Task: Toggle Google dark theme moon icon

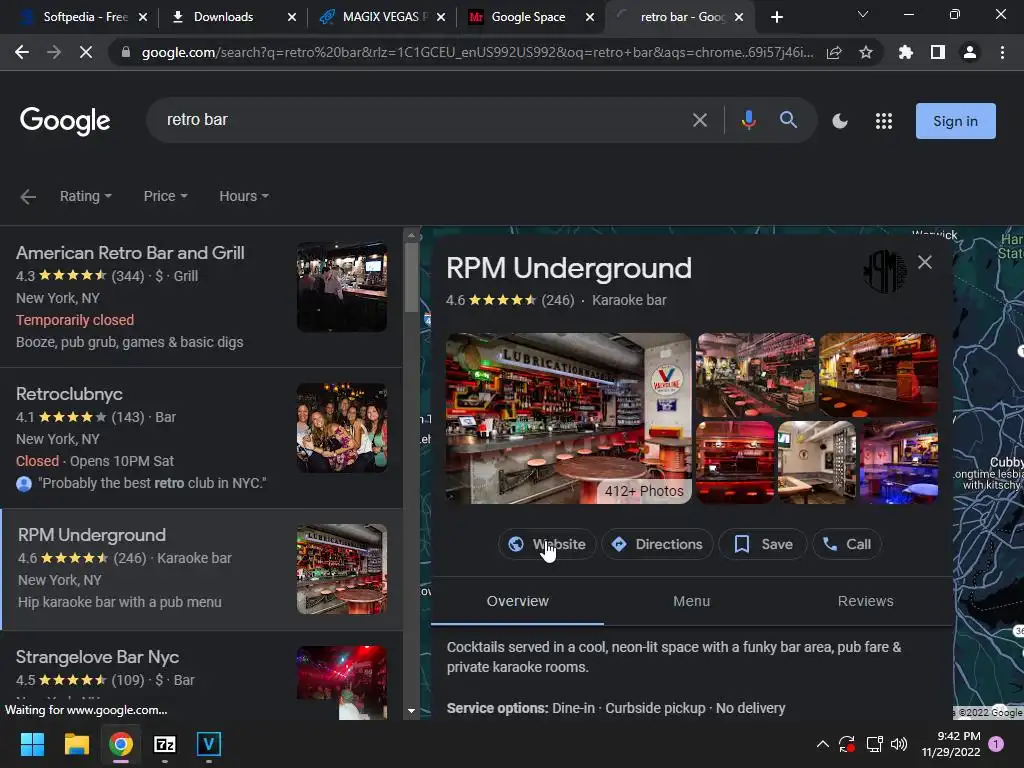Action: pos(840,121)
